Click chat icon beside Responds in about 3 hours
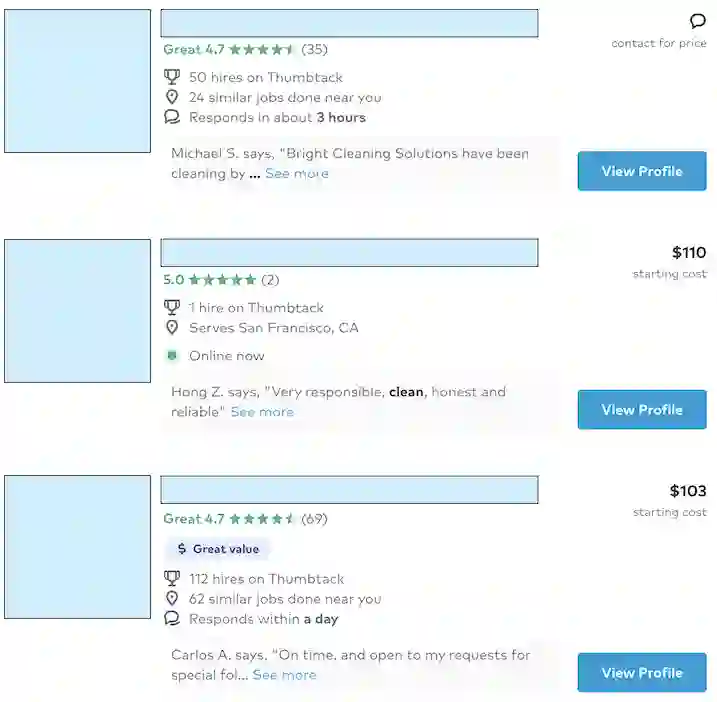Image resolution: width=717 pixels, height=702 pixels. (x=172, y=117)
